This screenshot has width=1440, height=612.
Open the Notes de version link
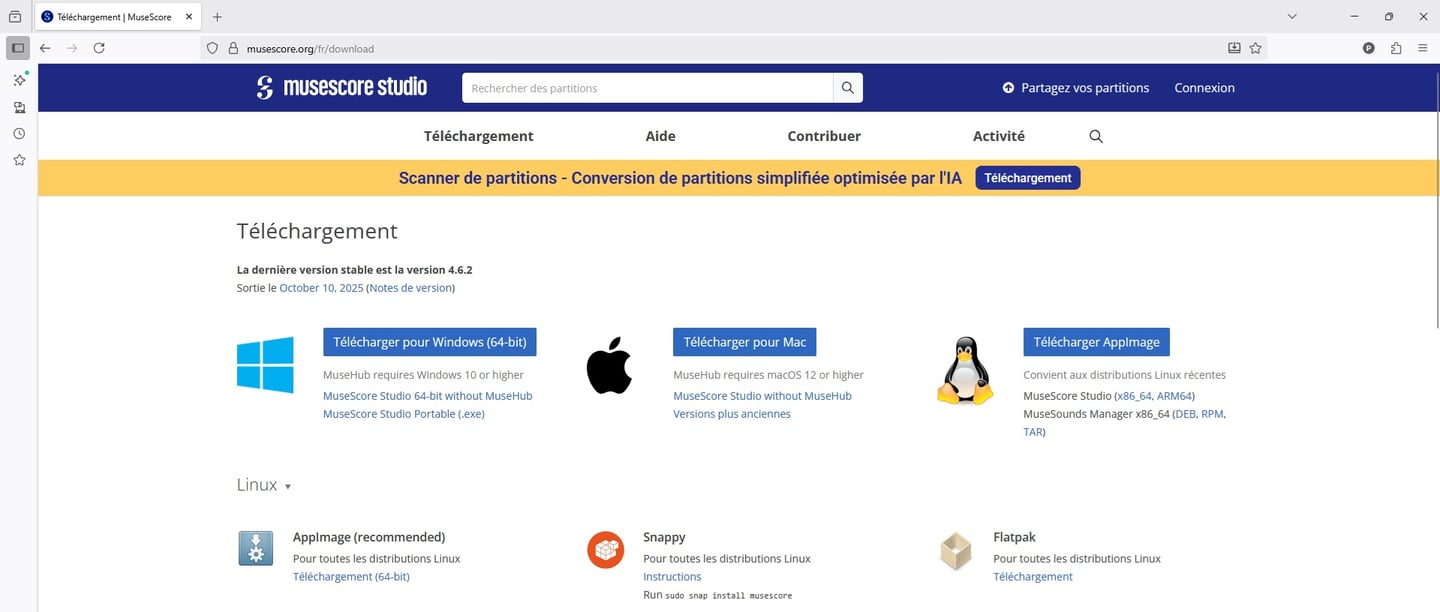(410, 288)
